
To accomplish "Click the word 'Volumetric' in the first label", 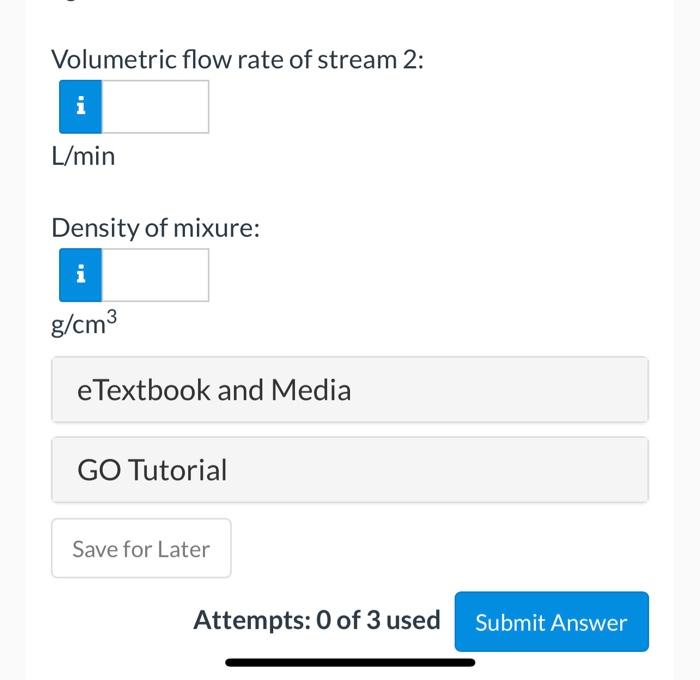I will [x=114, y=60].
